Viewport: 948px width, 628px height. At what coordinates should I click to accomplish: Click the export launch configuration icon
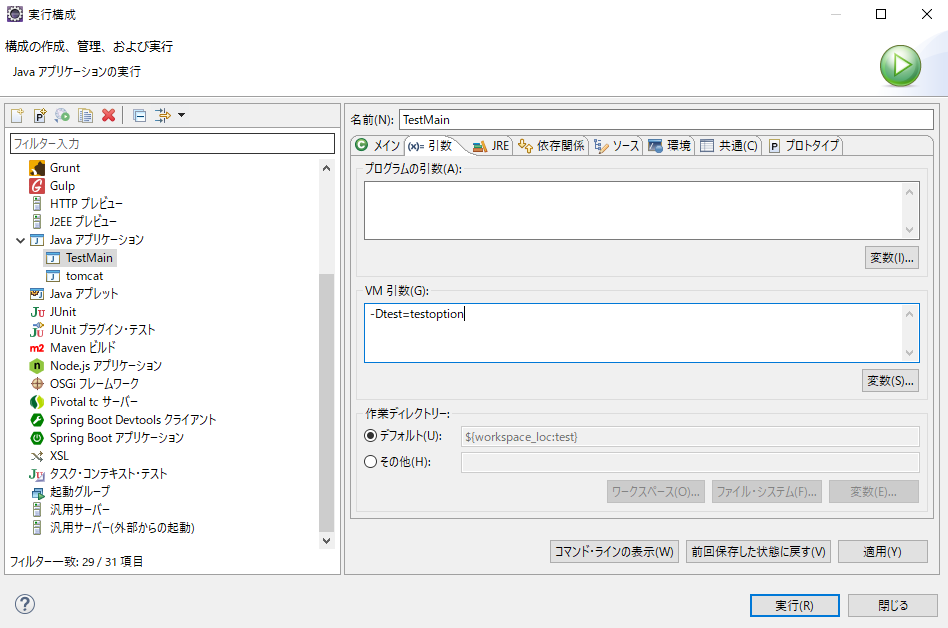pyautogui.click(x=62, y=115)
